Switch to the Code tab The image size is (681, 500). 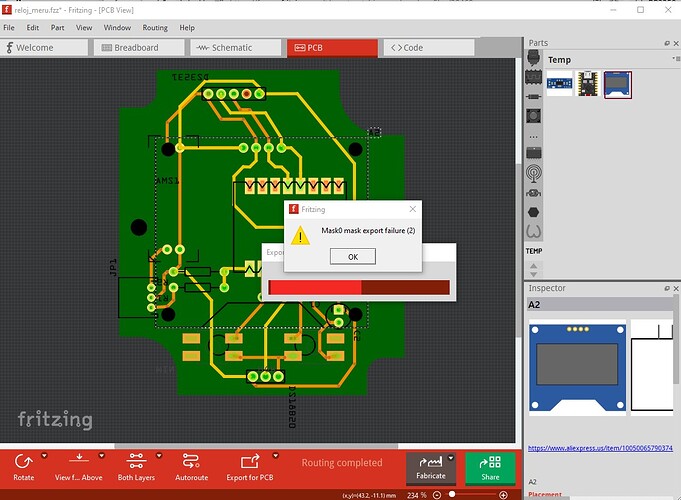[429, 47]
